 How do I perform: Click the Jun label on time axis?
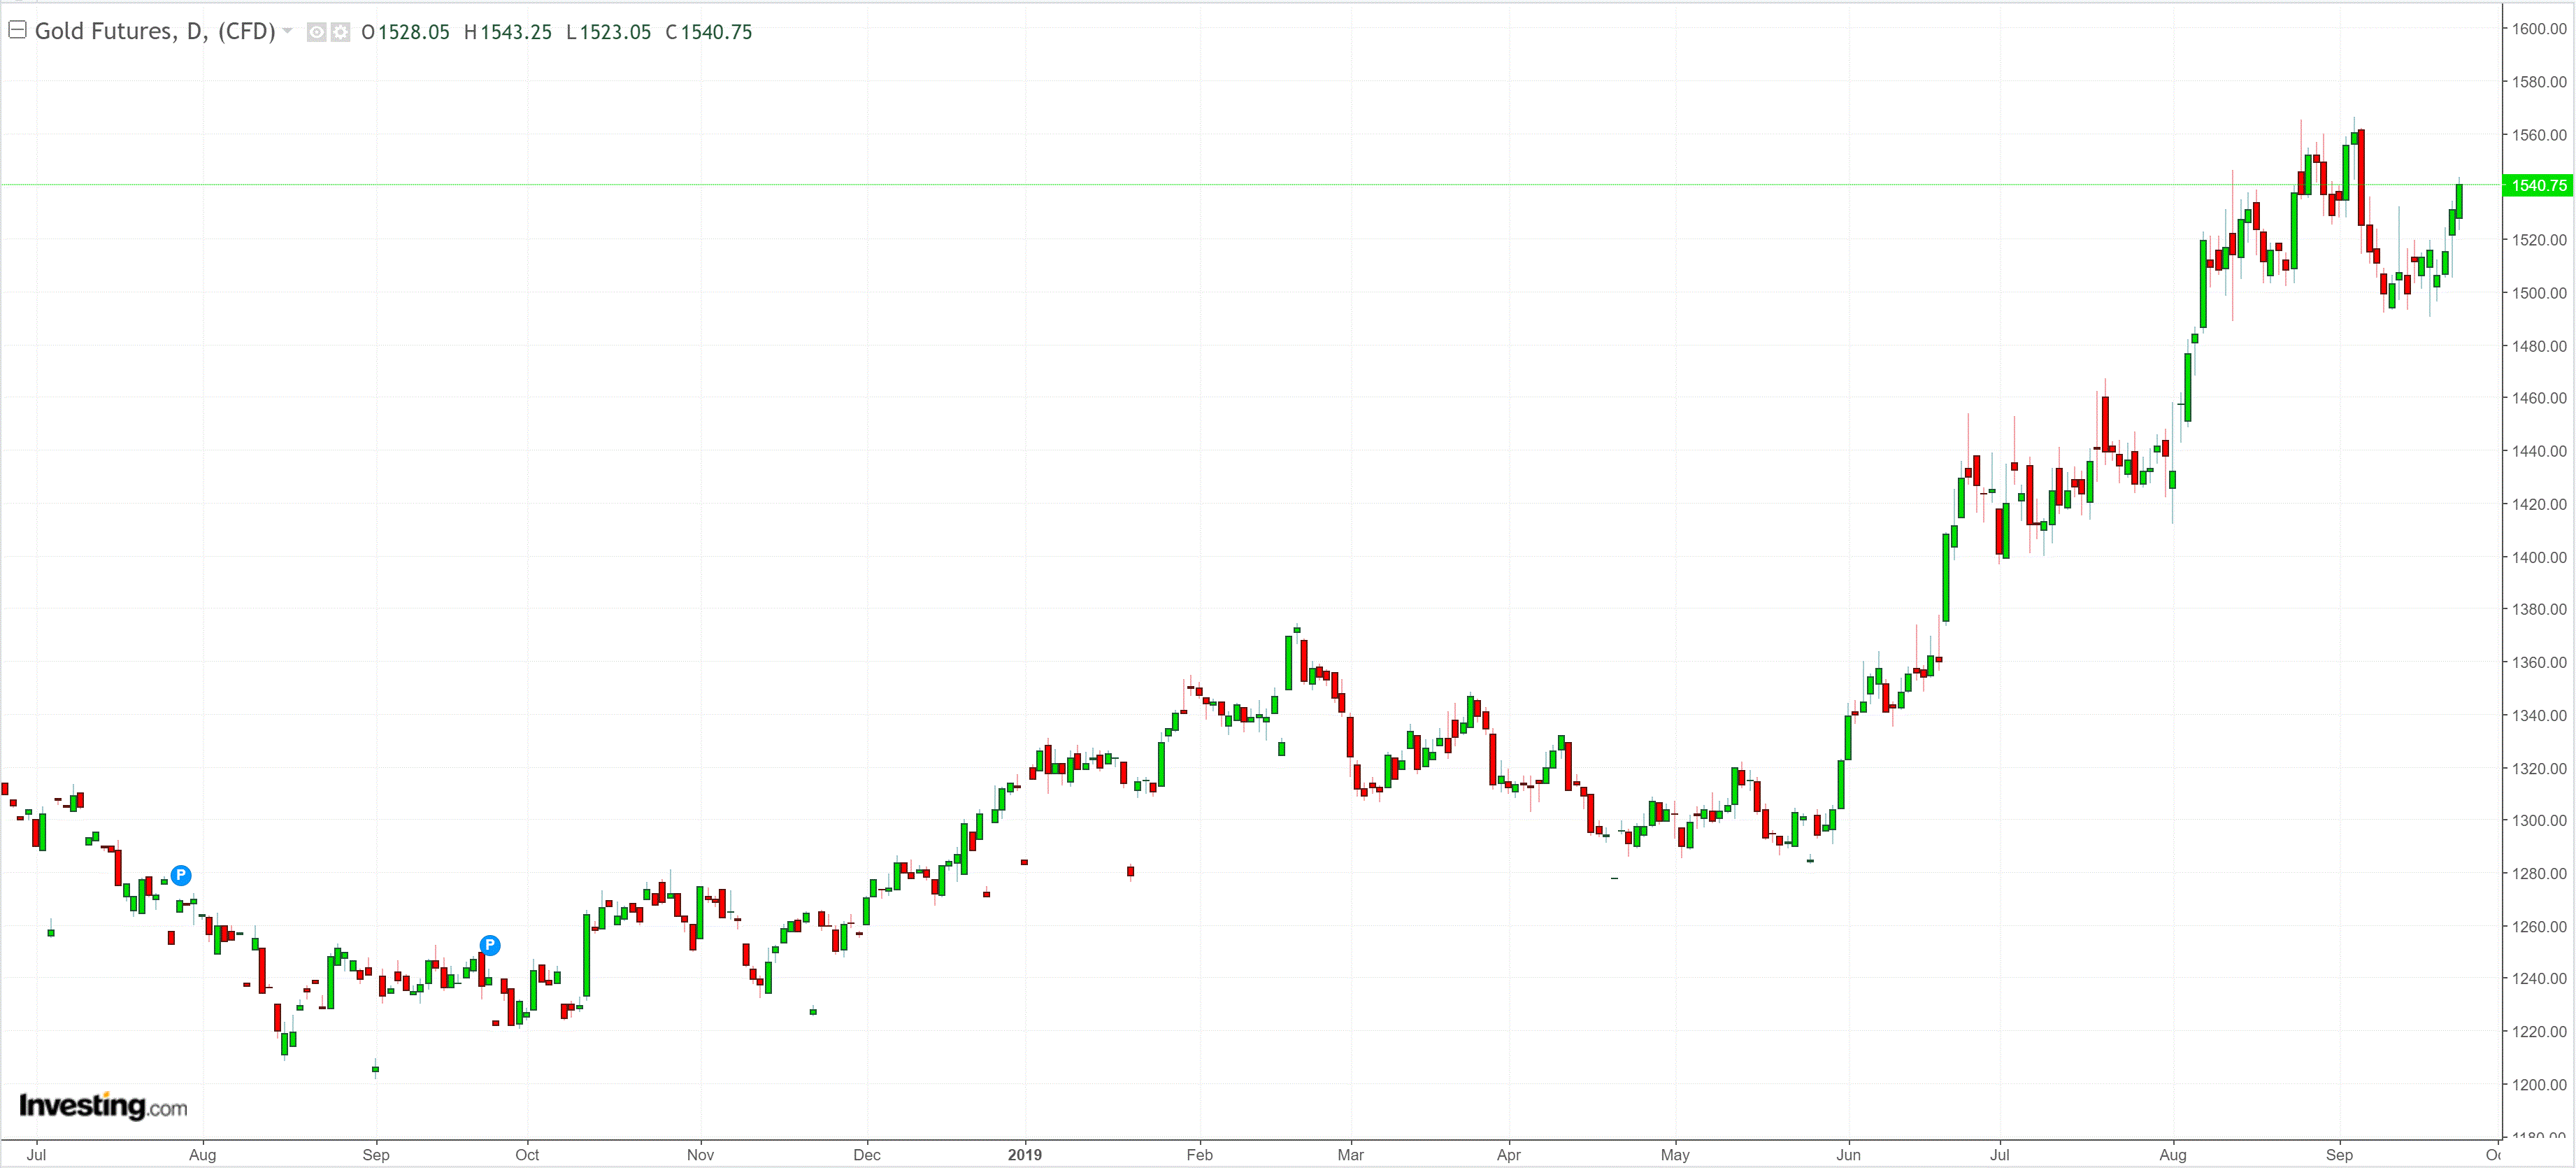click(x=1848, y=1155)
